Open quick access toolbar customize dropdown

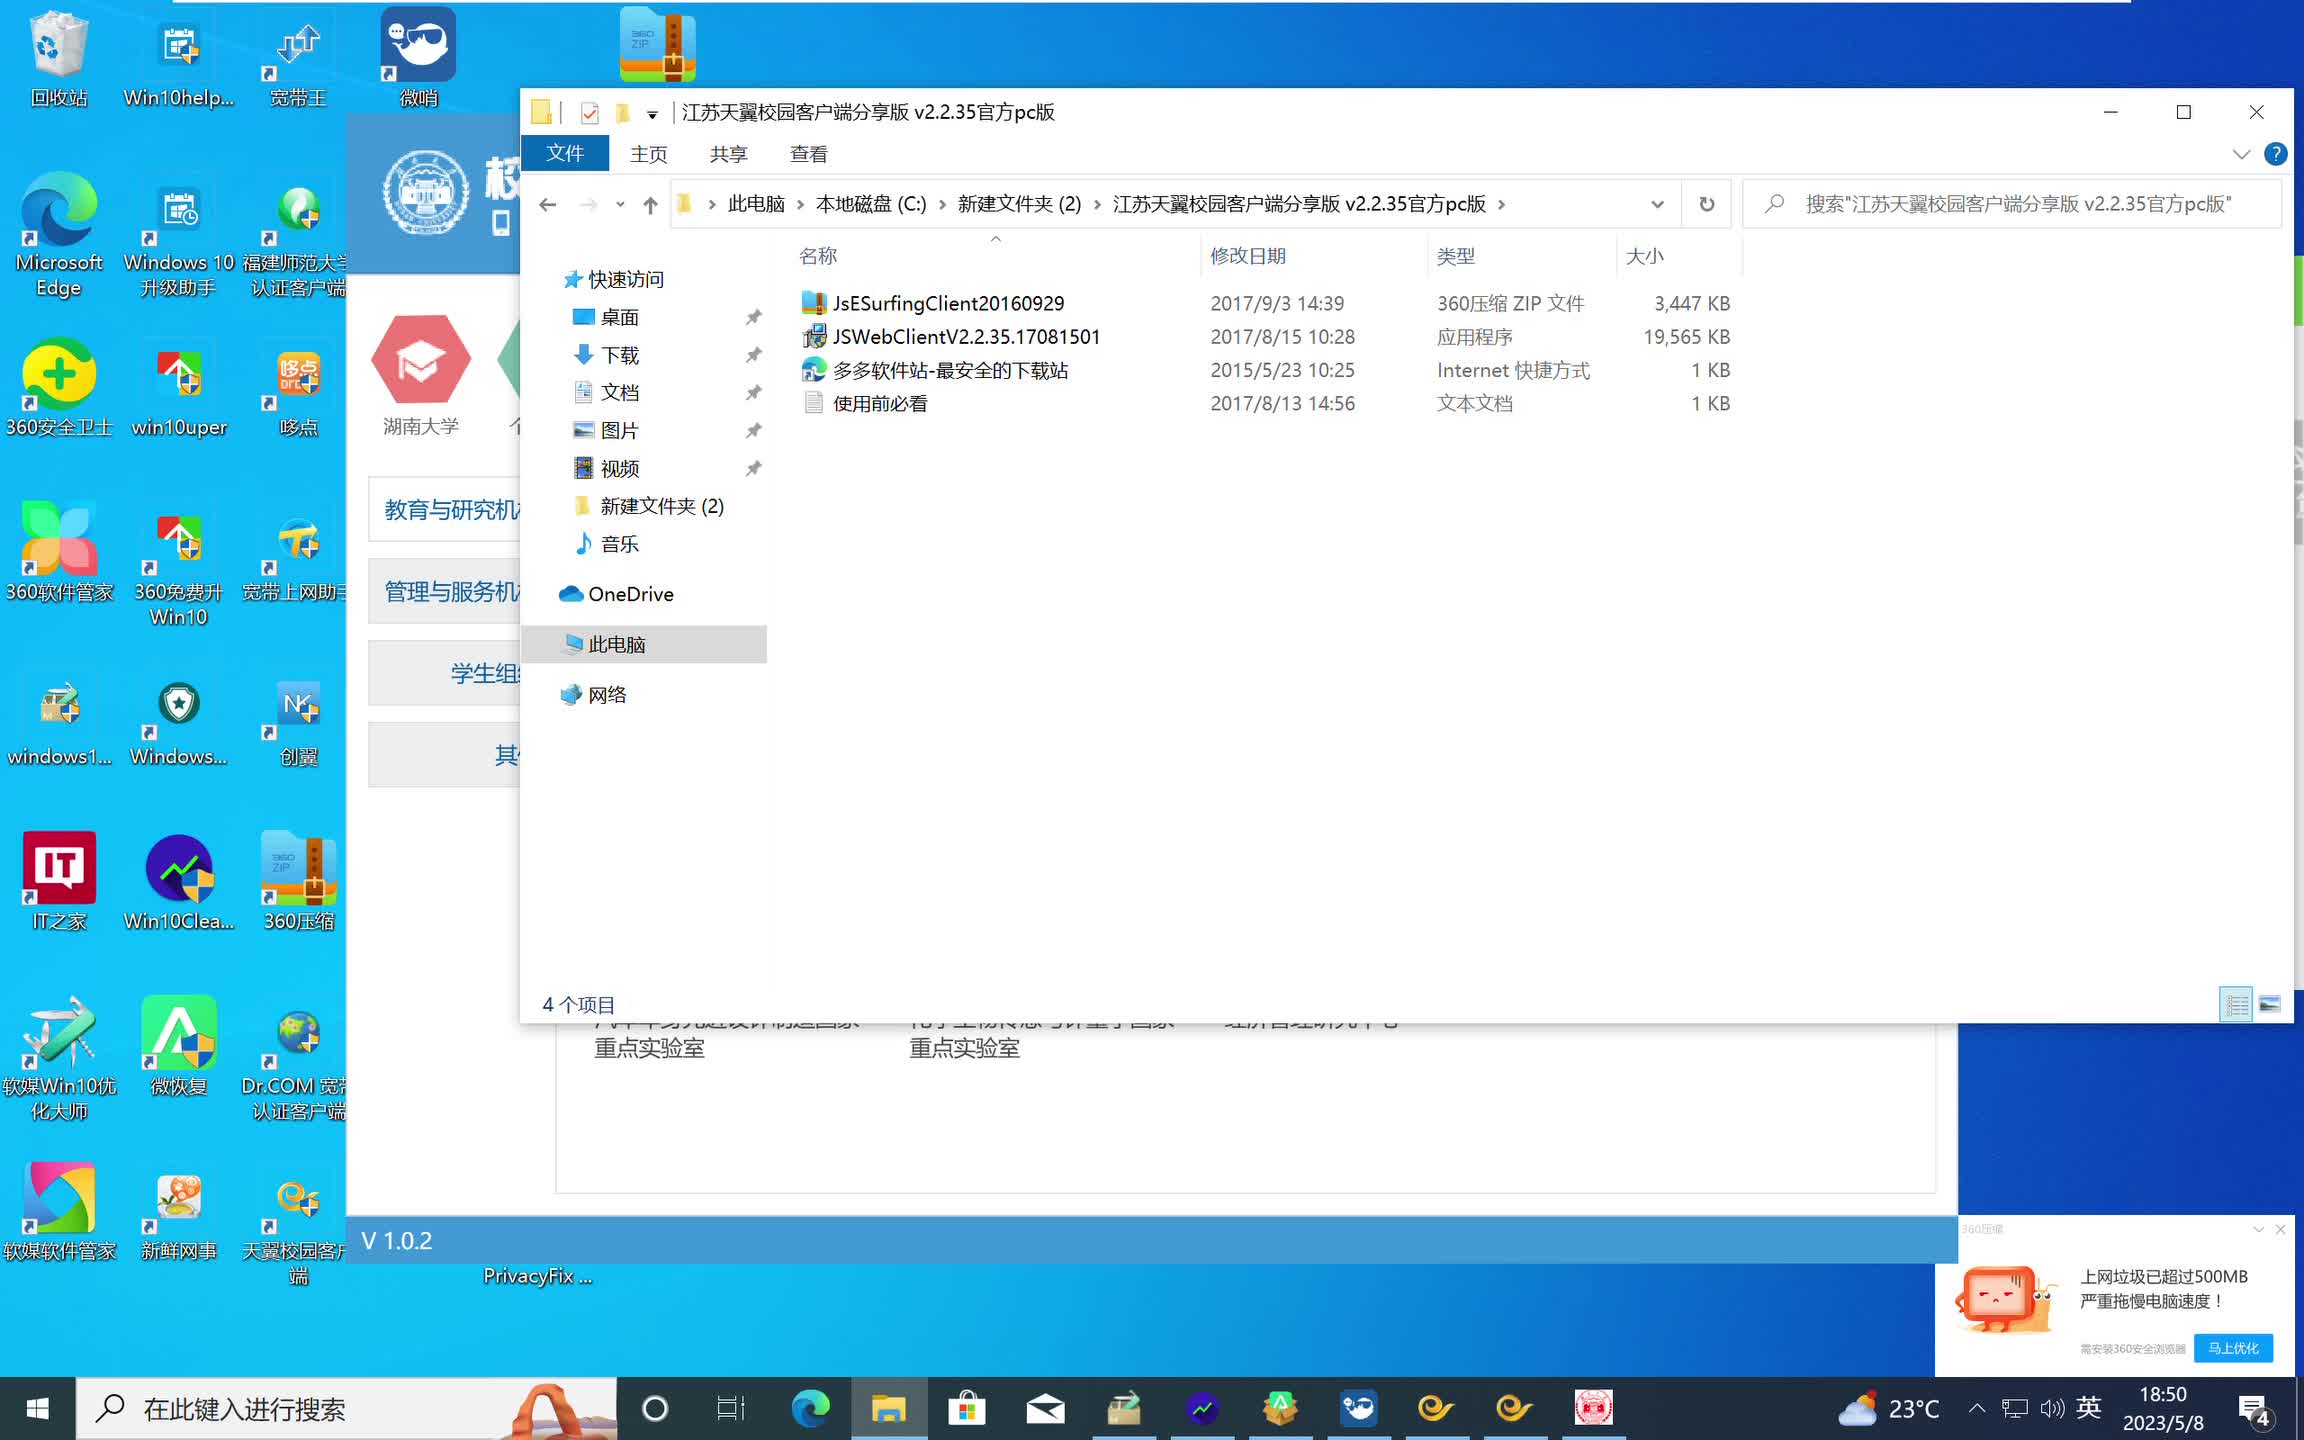pos(652,114)
